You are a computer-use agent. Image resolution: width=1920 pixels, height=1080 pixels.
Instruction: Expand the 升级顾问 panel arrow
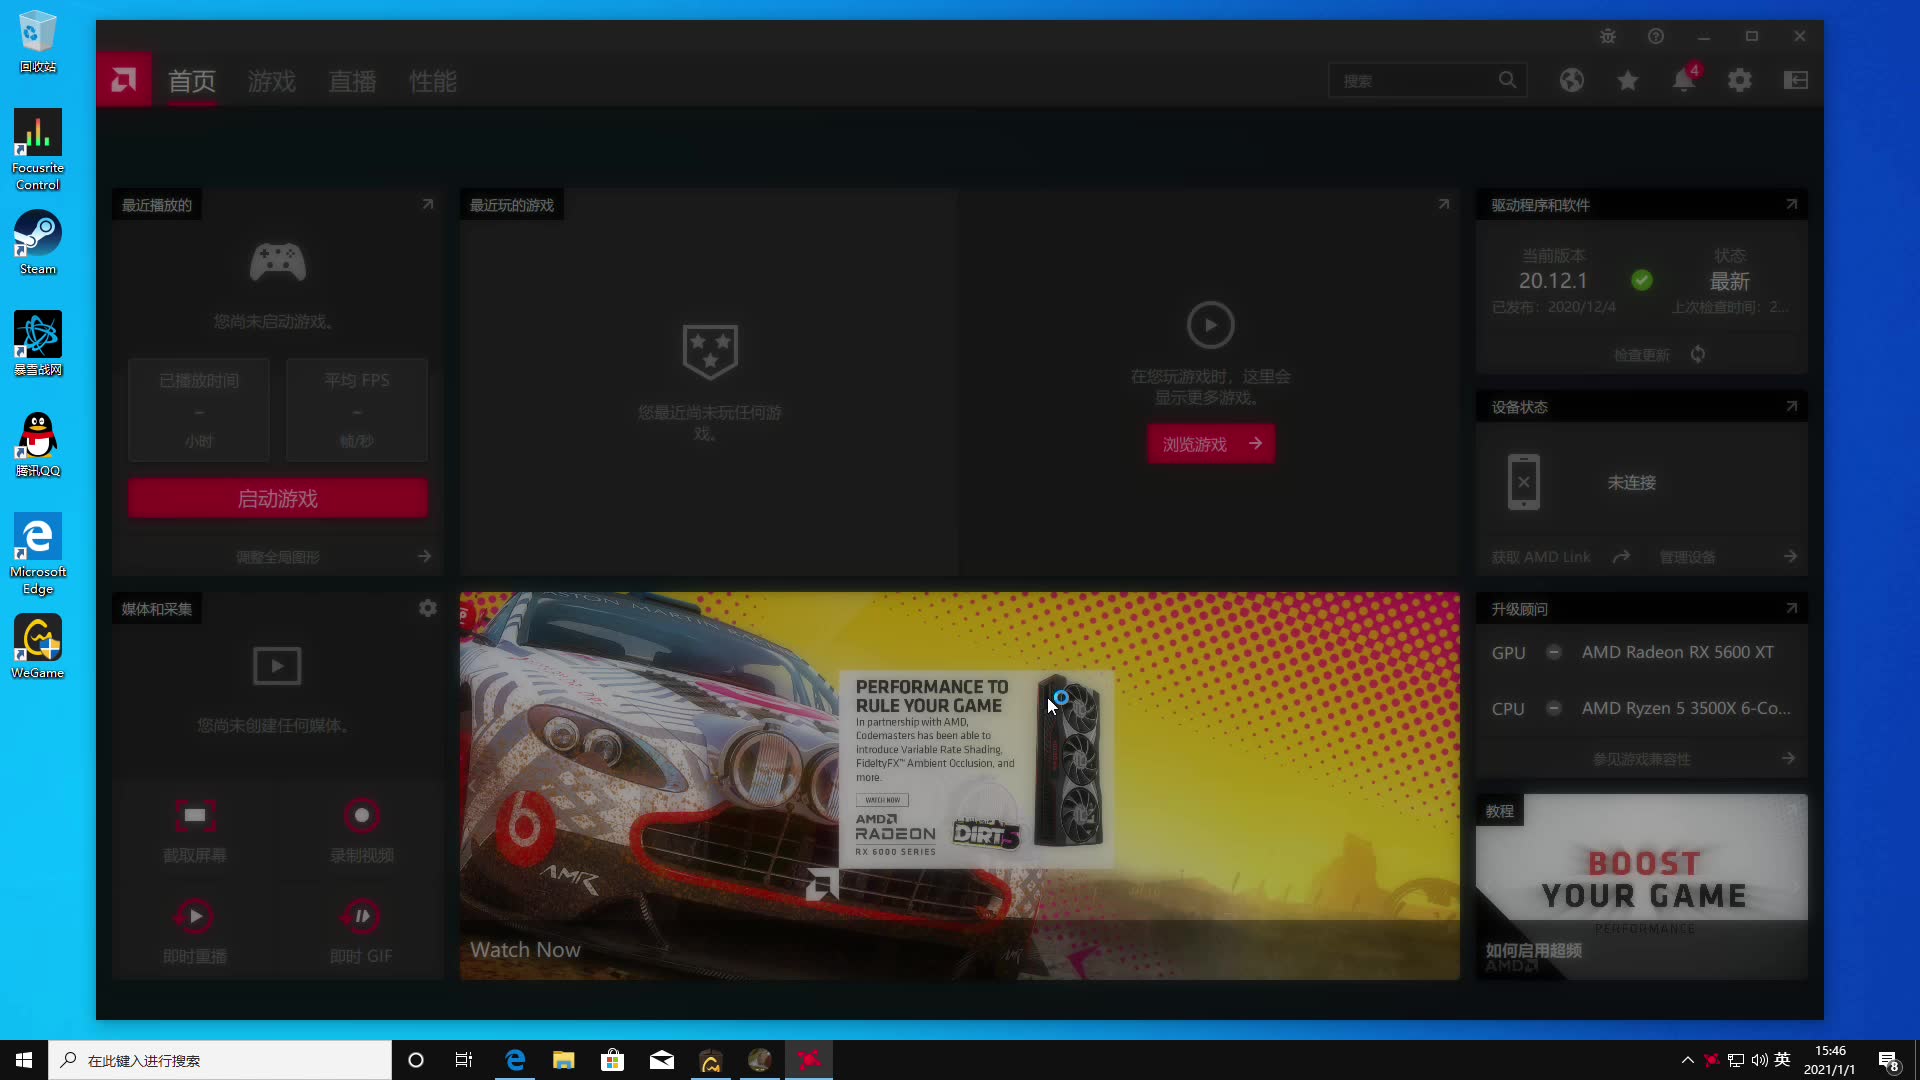[x=1791, y=608]
